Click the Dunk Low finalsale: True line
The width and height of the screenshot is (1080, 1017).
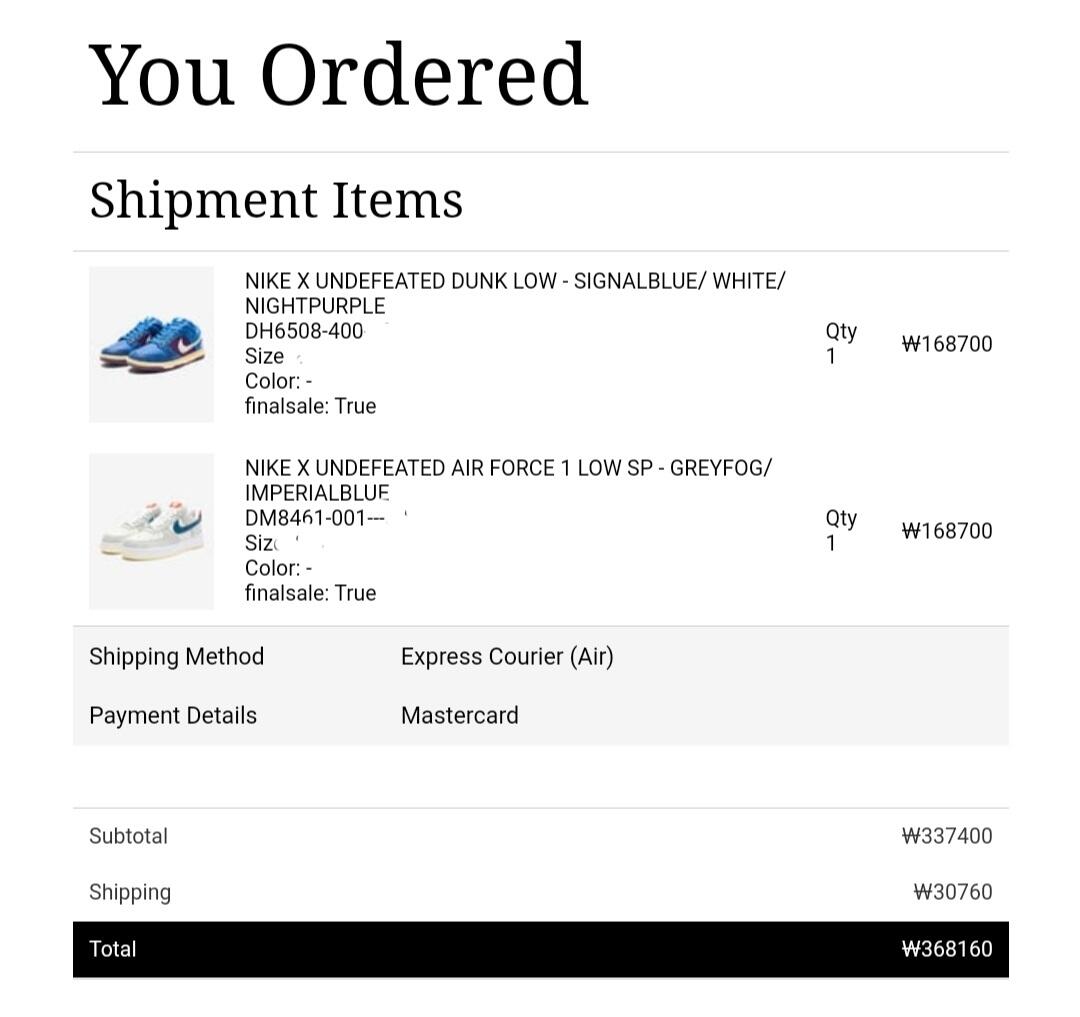pyautogui.click(x=310, y=406)
